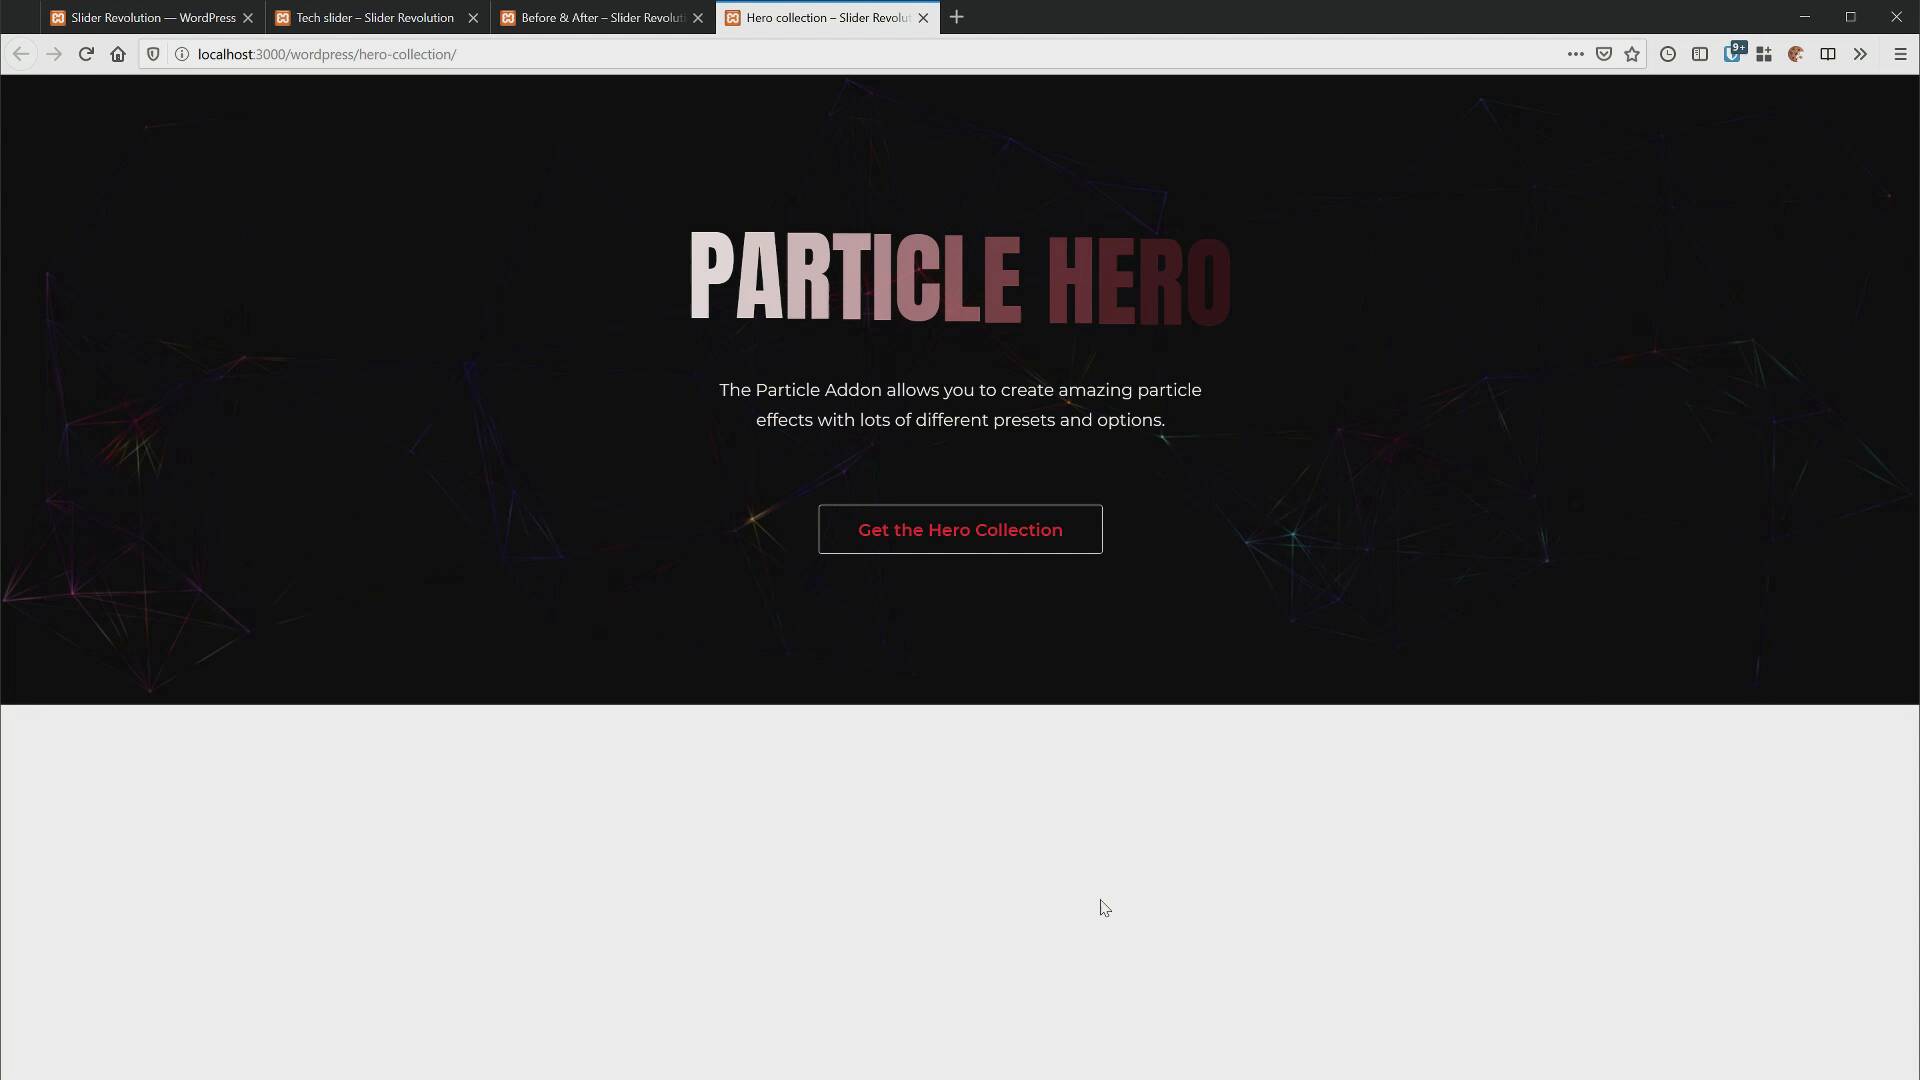Save page to Pocket
Screen dimensions: 1920x1080
(x=1604, y=54)
